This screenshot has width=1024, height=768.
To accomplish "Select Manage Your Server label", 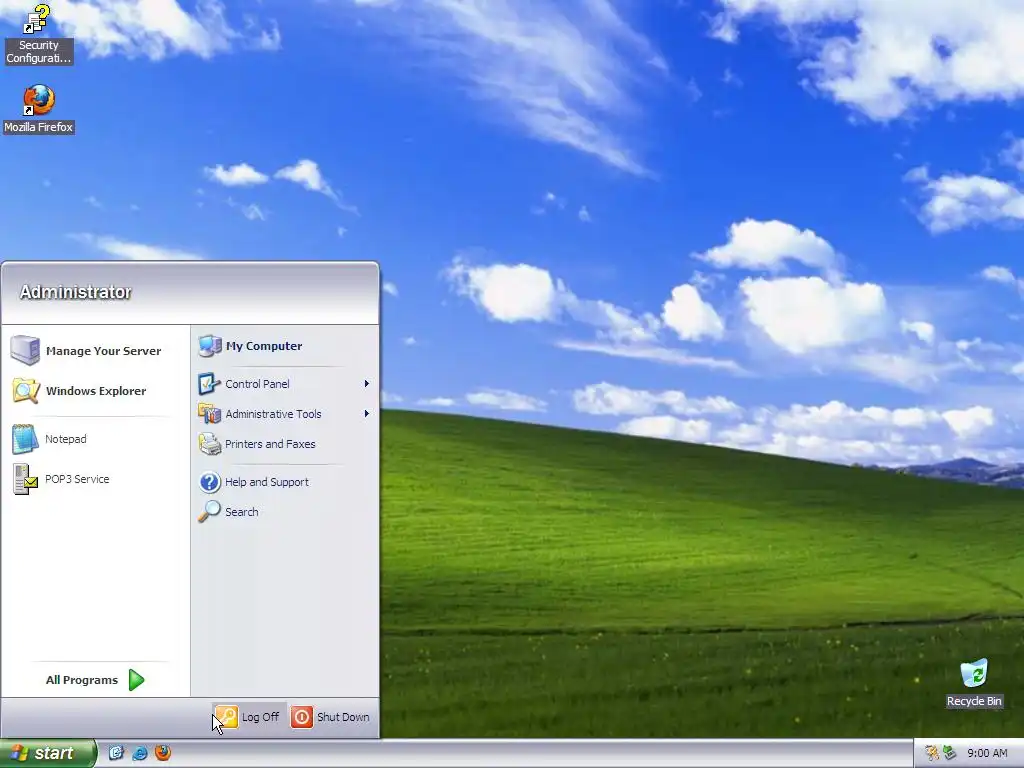I will pos(103,351).
